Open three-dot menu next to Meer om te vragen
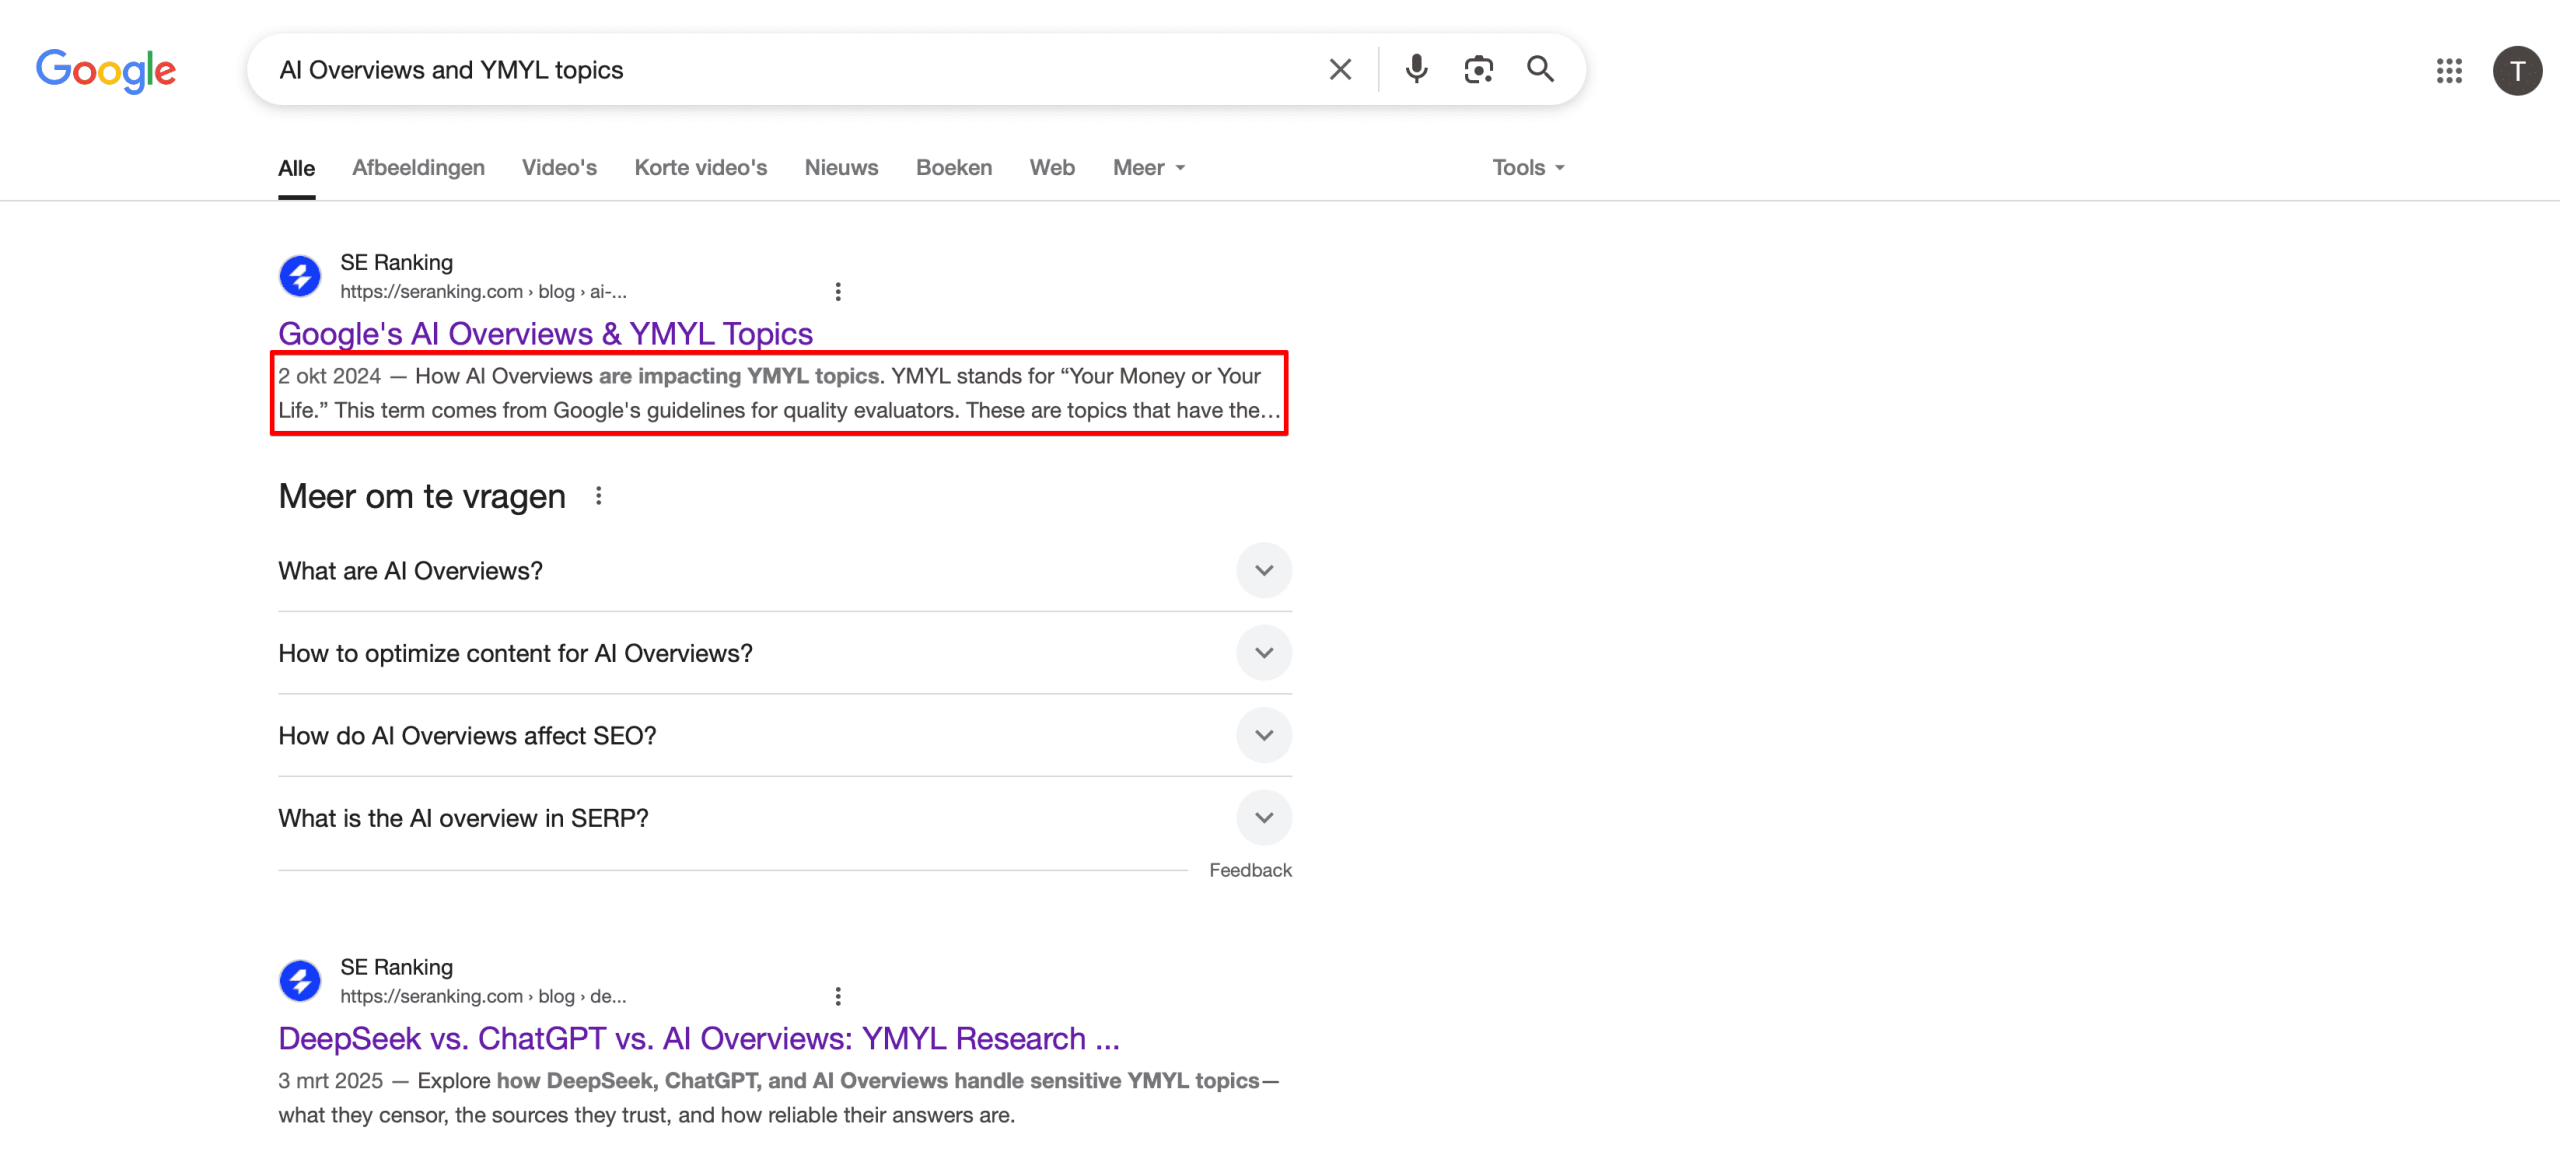This screenshot has width=2560, height=1152. [598, 495]
